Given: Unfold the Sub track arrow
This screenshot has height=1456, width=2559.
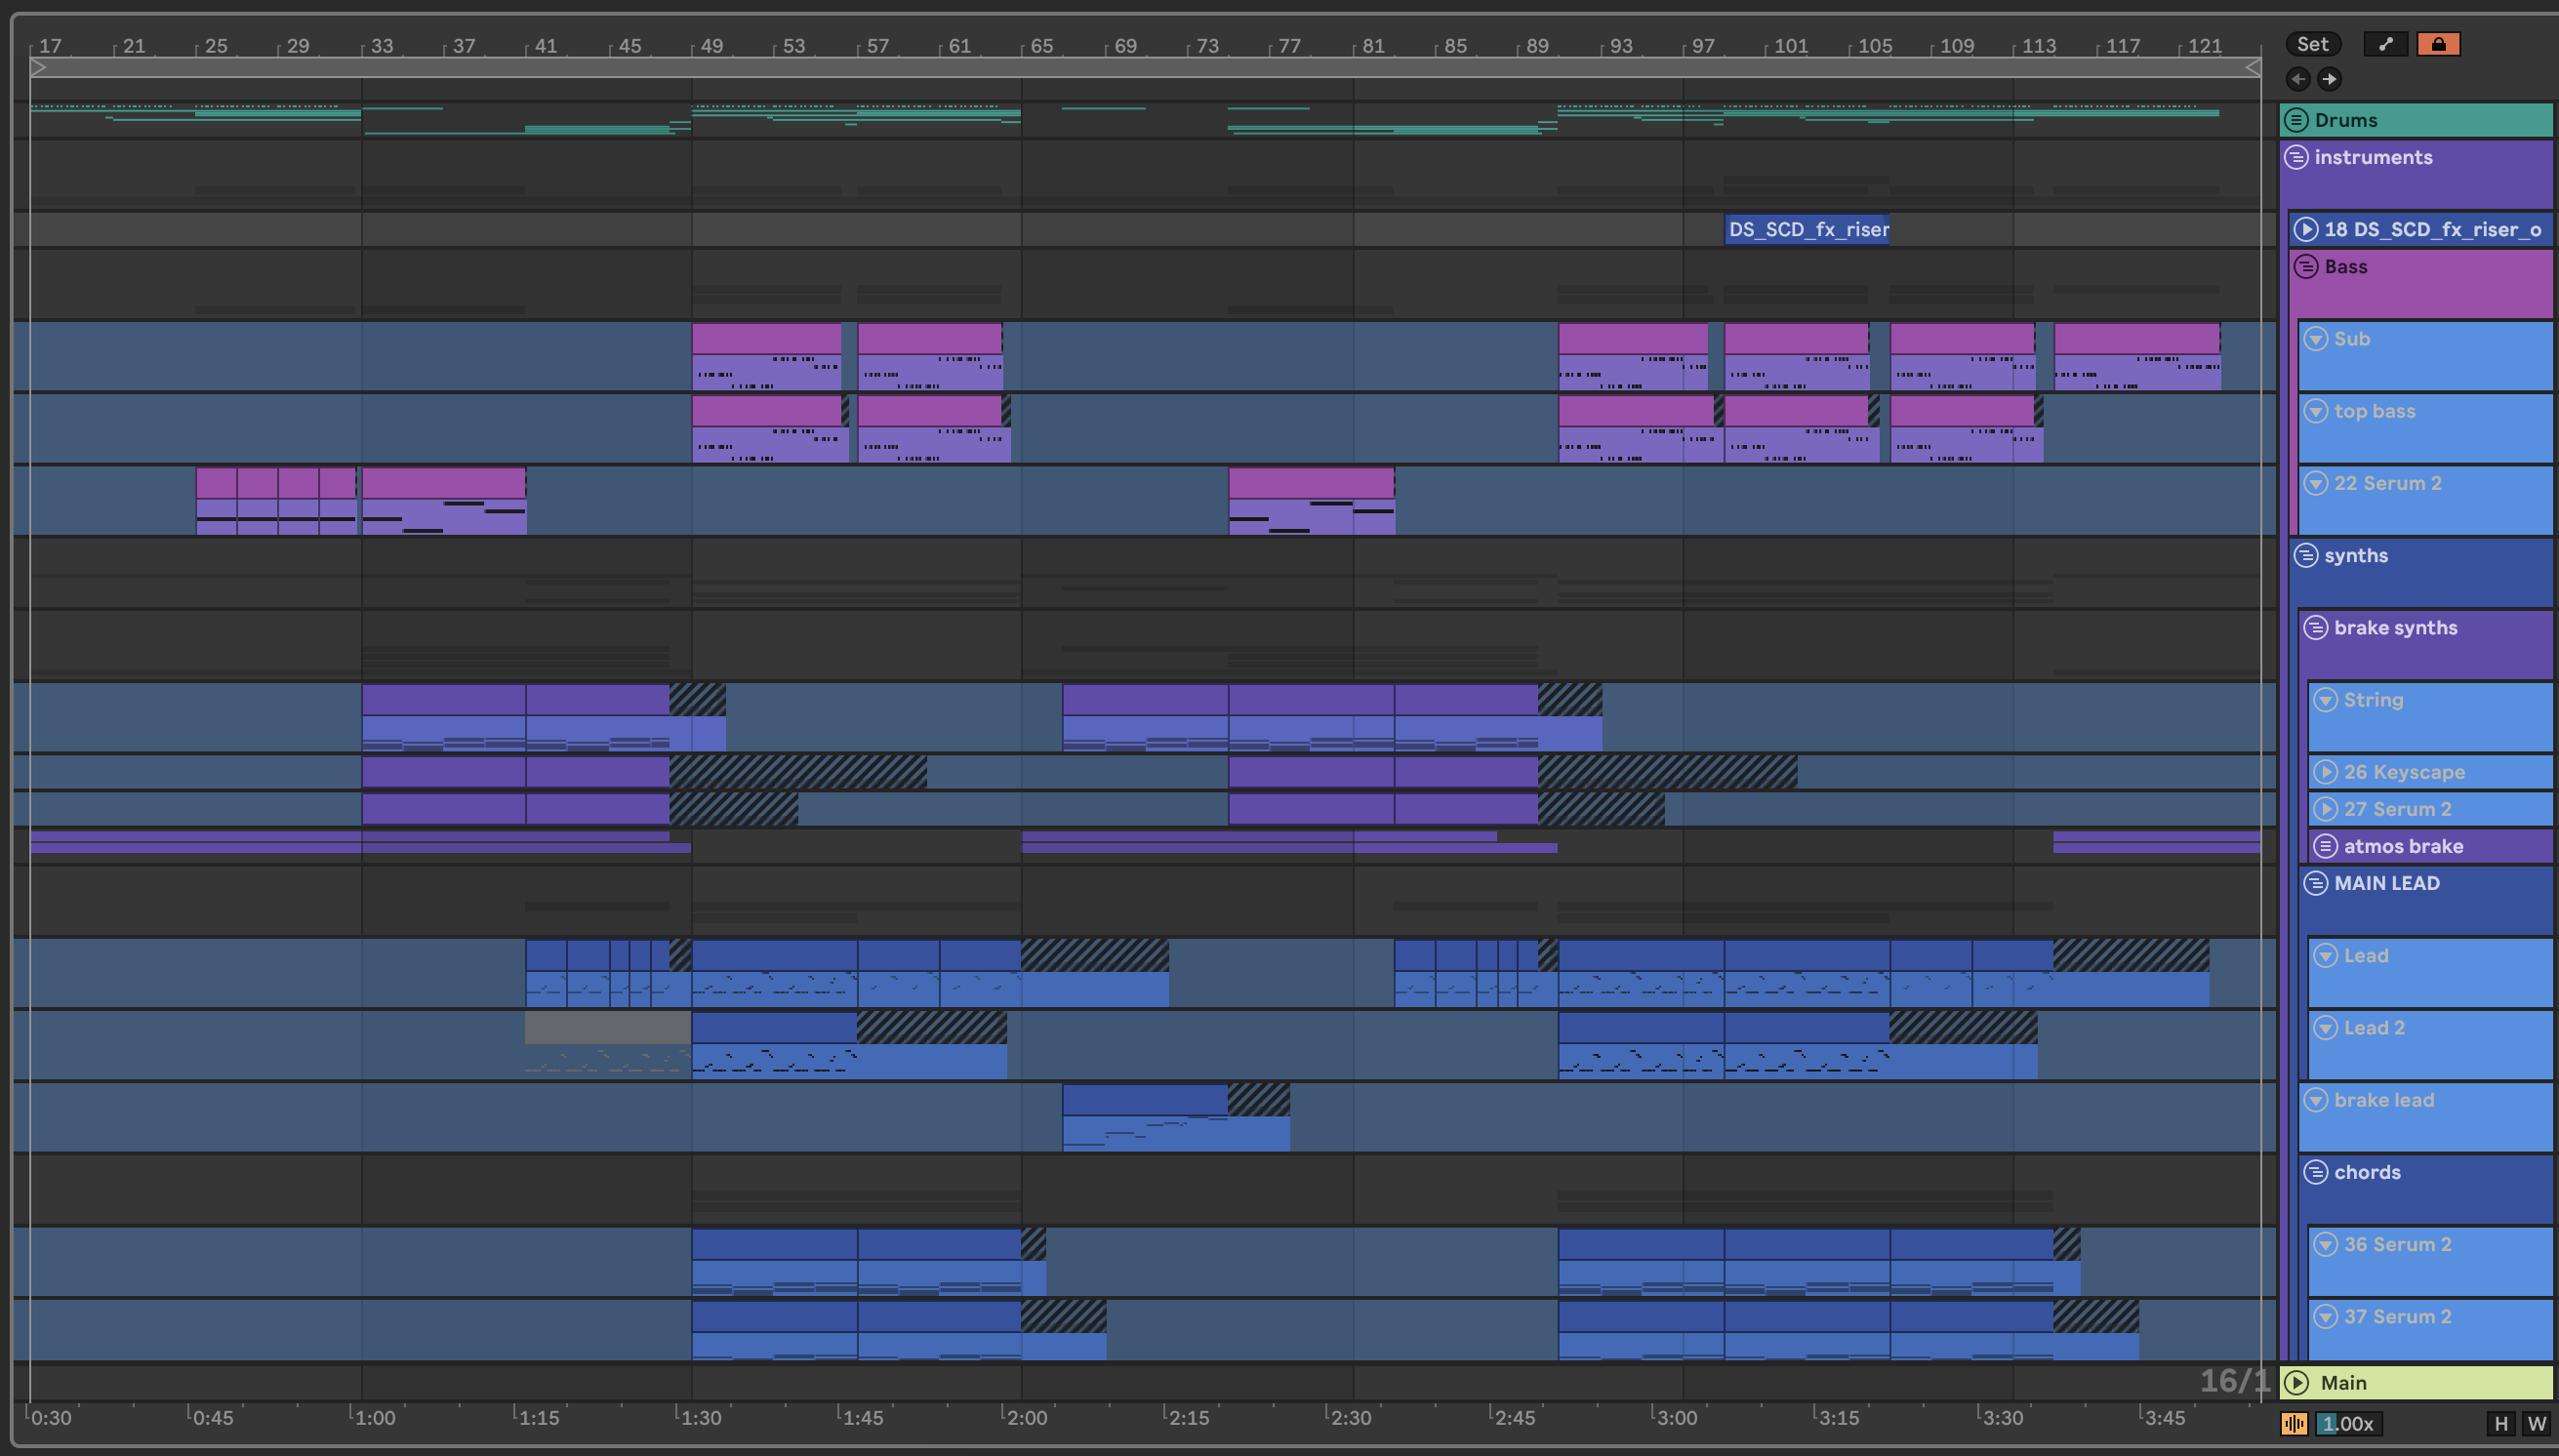Looking at the screenshot, I should (2316, 339).
